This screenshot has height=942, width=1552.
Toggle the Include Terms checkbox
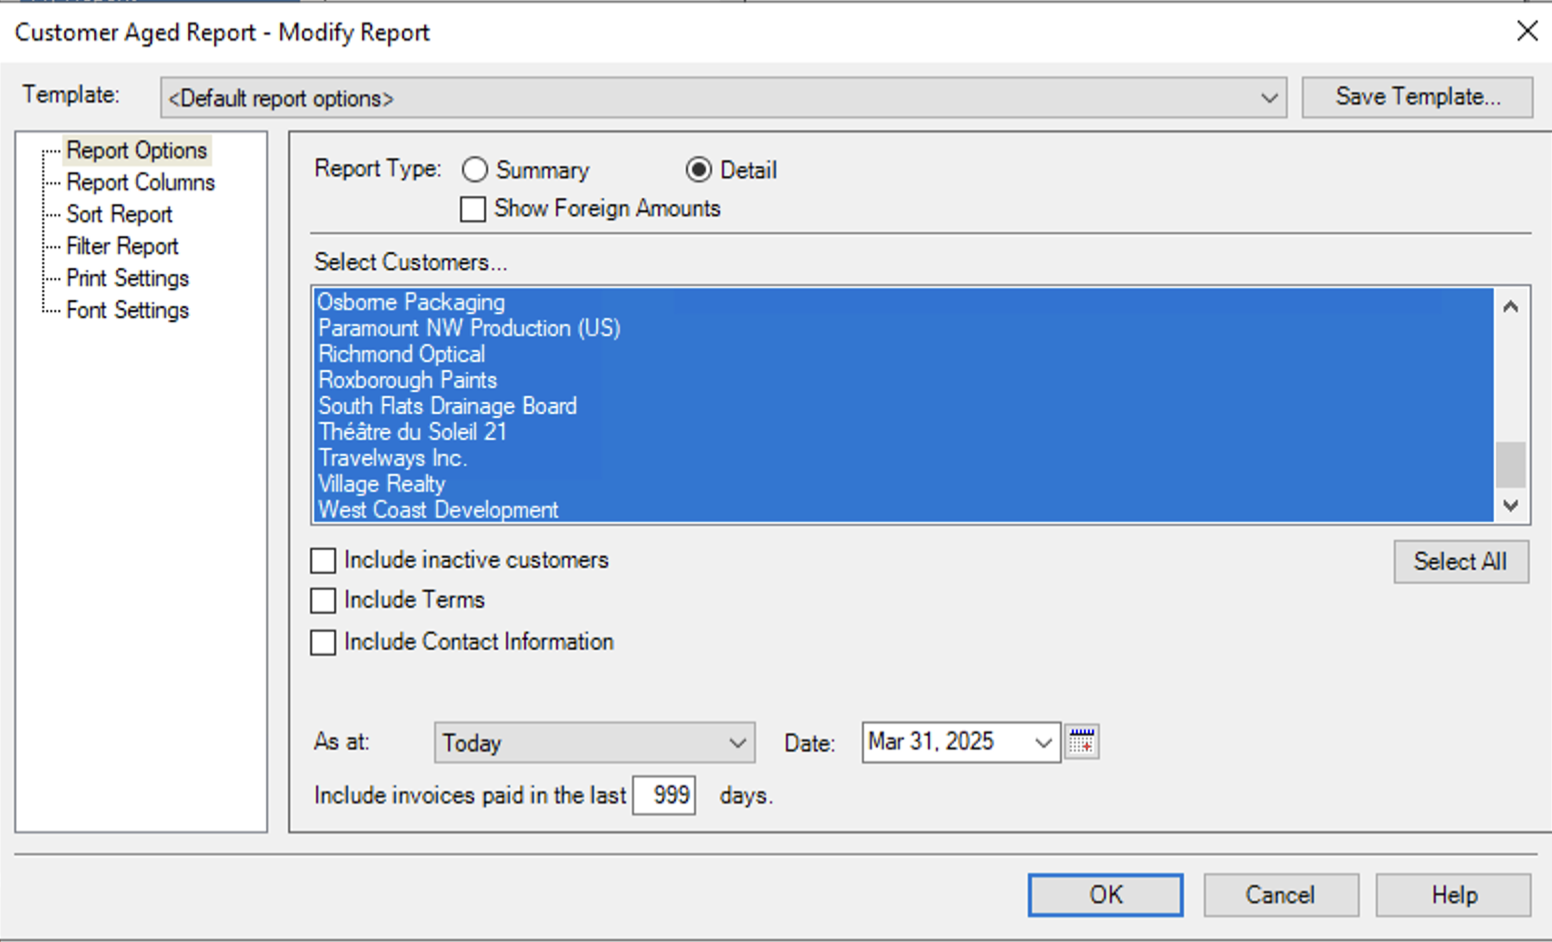[x=323, y=601]
